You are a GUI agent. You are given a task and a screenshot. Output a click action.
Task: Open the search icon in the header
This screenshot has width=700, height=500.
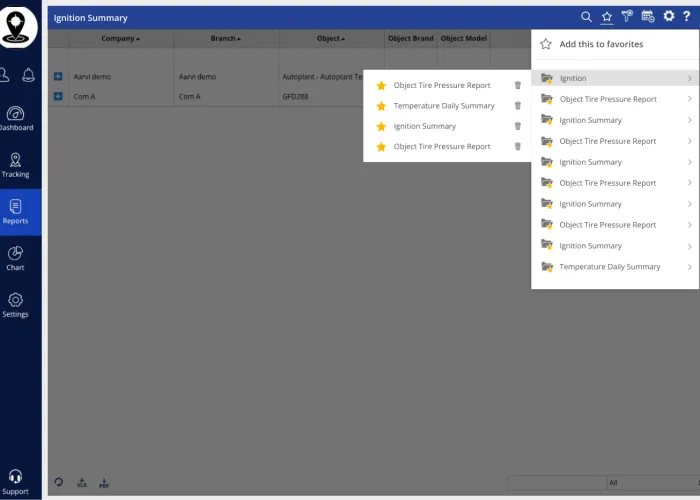[587, 17]
